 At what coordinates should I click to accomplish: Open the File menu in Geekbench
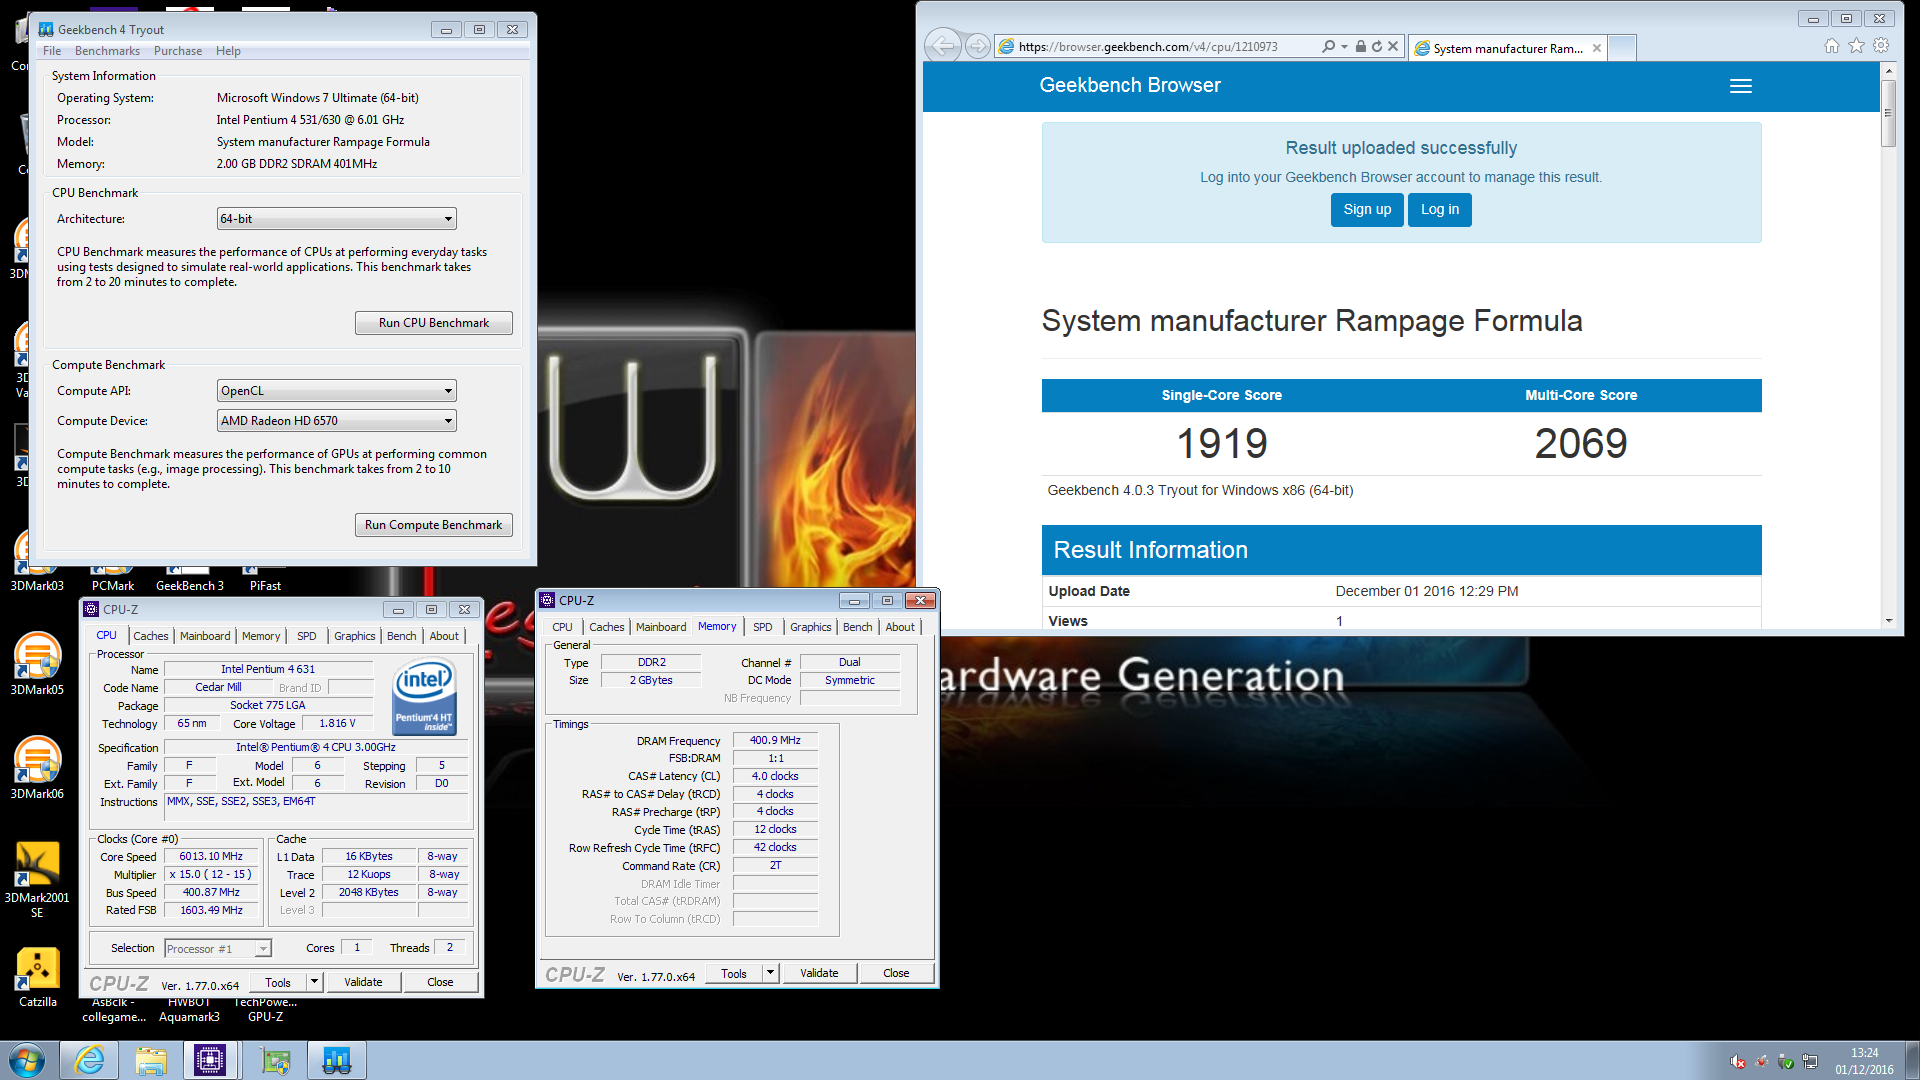[52, 51]
